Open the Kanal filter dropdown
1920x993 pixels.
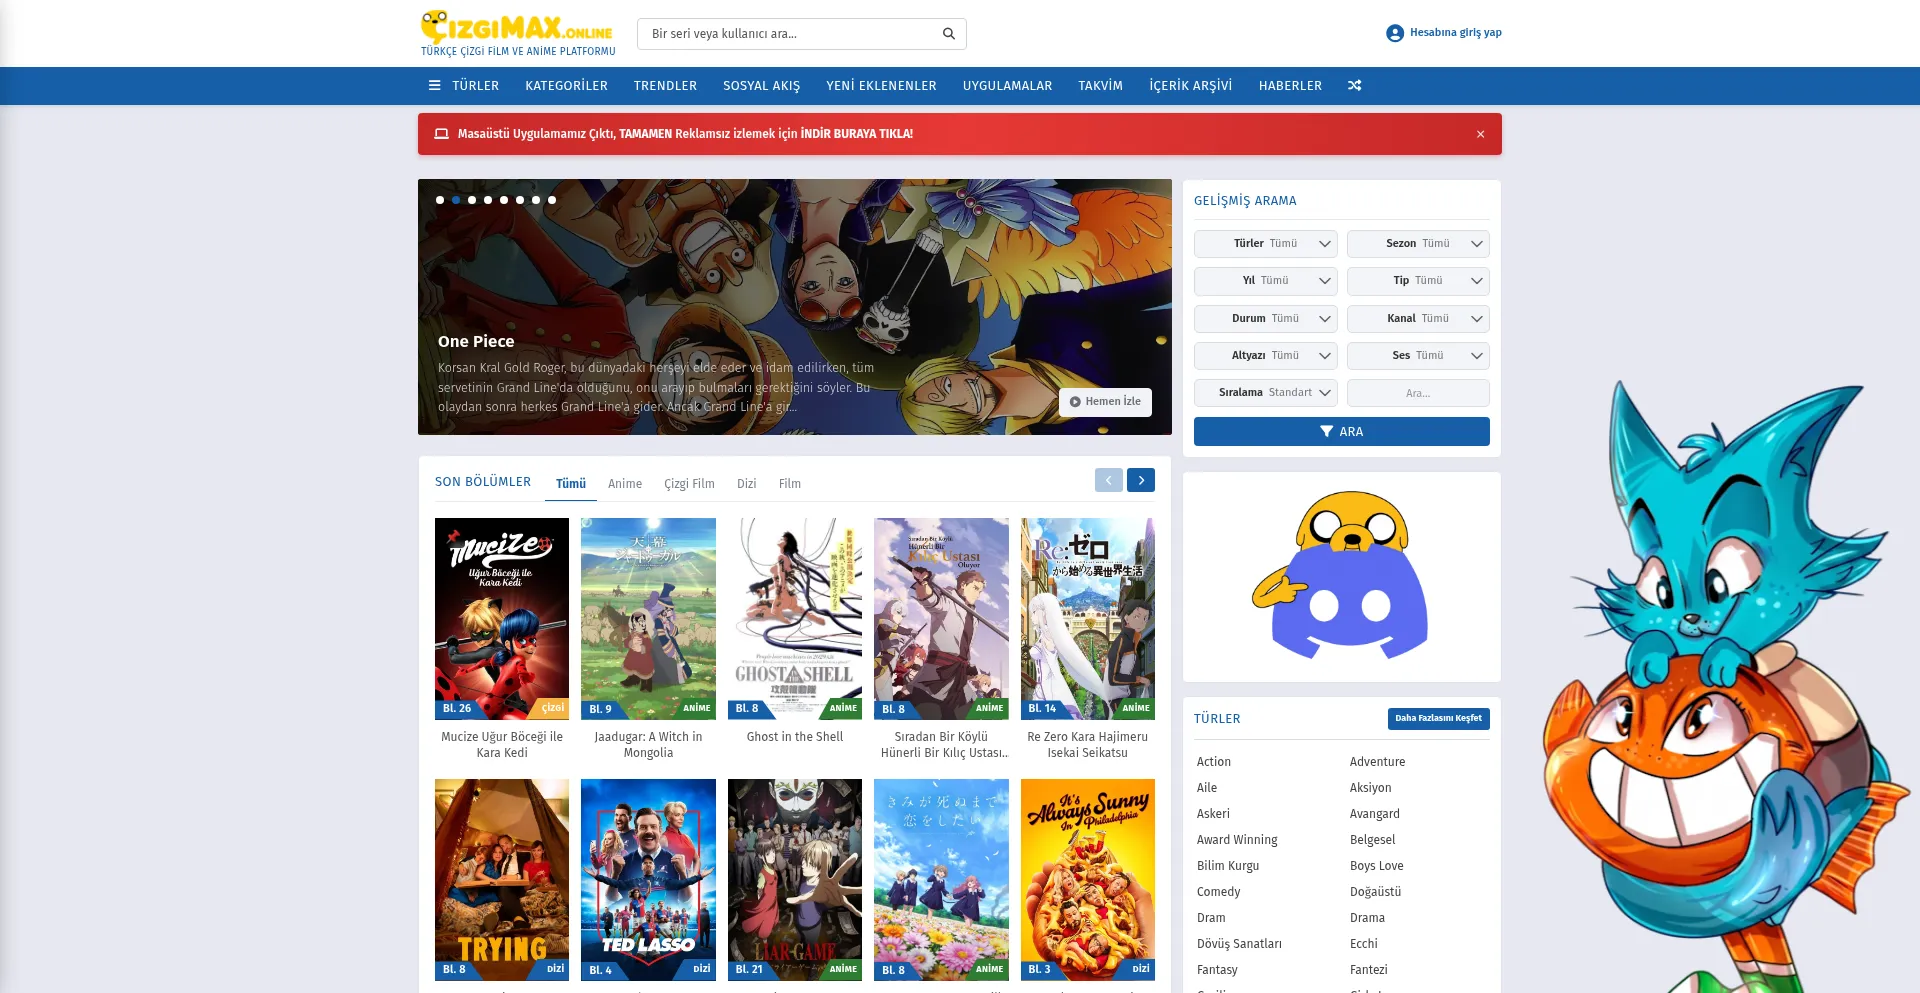(x=1418, y=319)
